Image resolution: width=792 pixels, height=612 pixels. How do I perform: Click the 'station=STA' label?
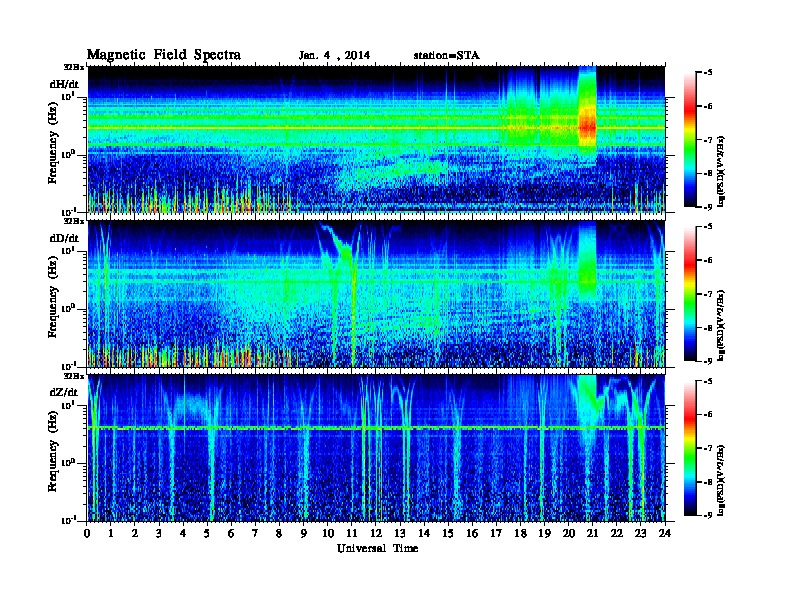[x=447, y=56]
